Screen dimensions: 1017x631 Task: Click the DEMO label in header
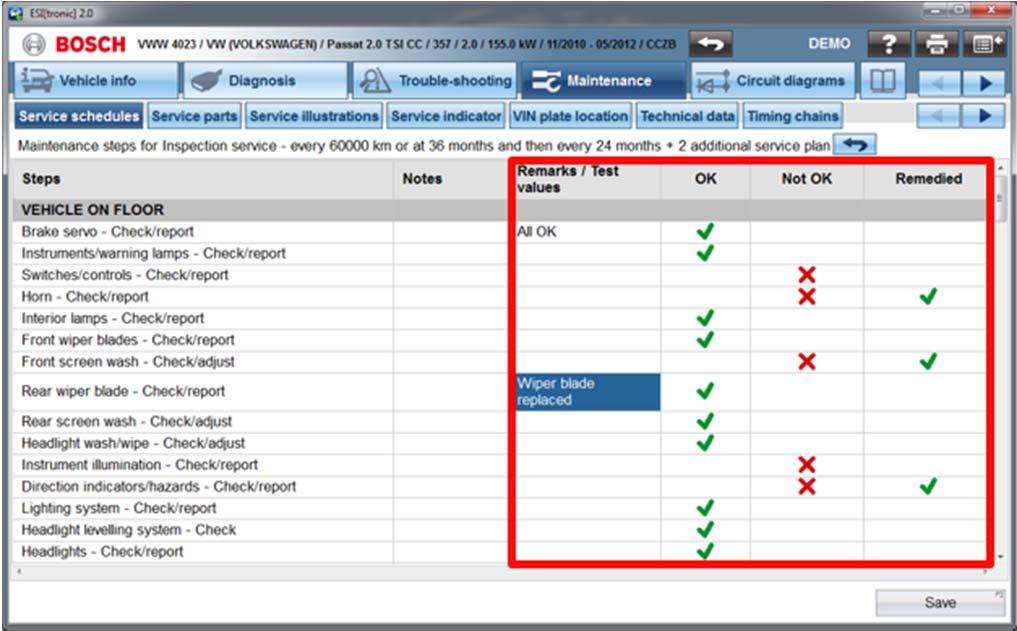coord(829,43)
